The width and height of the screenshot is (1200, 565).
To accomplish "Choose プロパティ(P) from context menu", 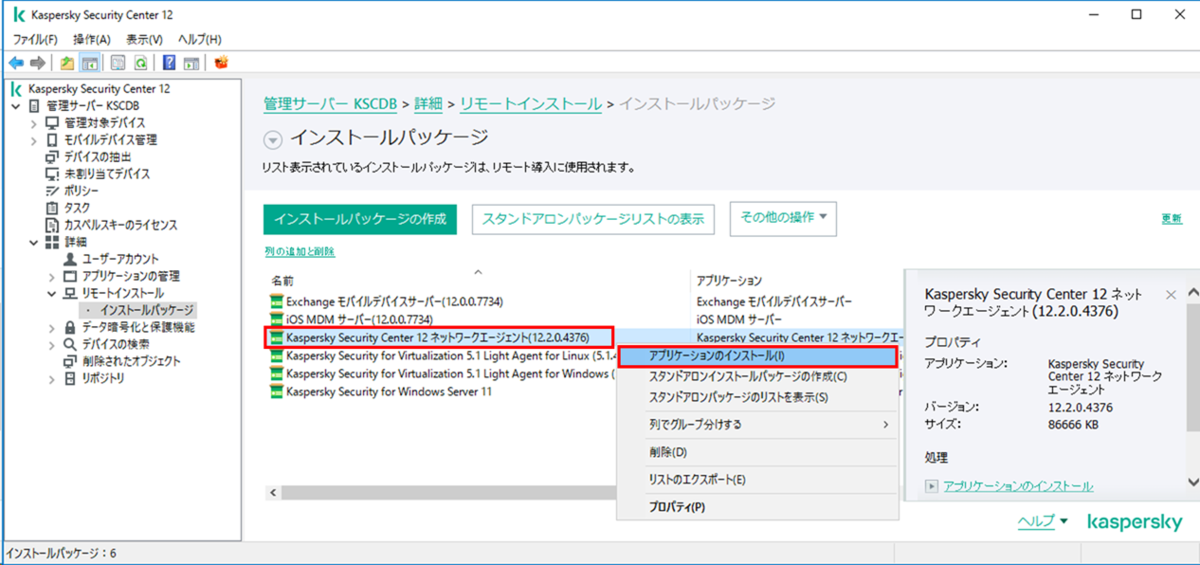I will [756, 507].
